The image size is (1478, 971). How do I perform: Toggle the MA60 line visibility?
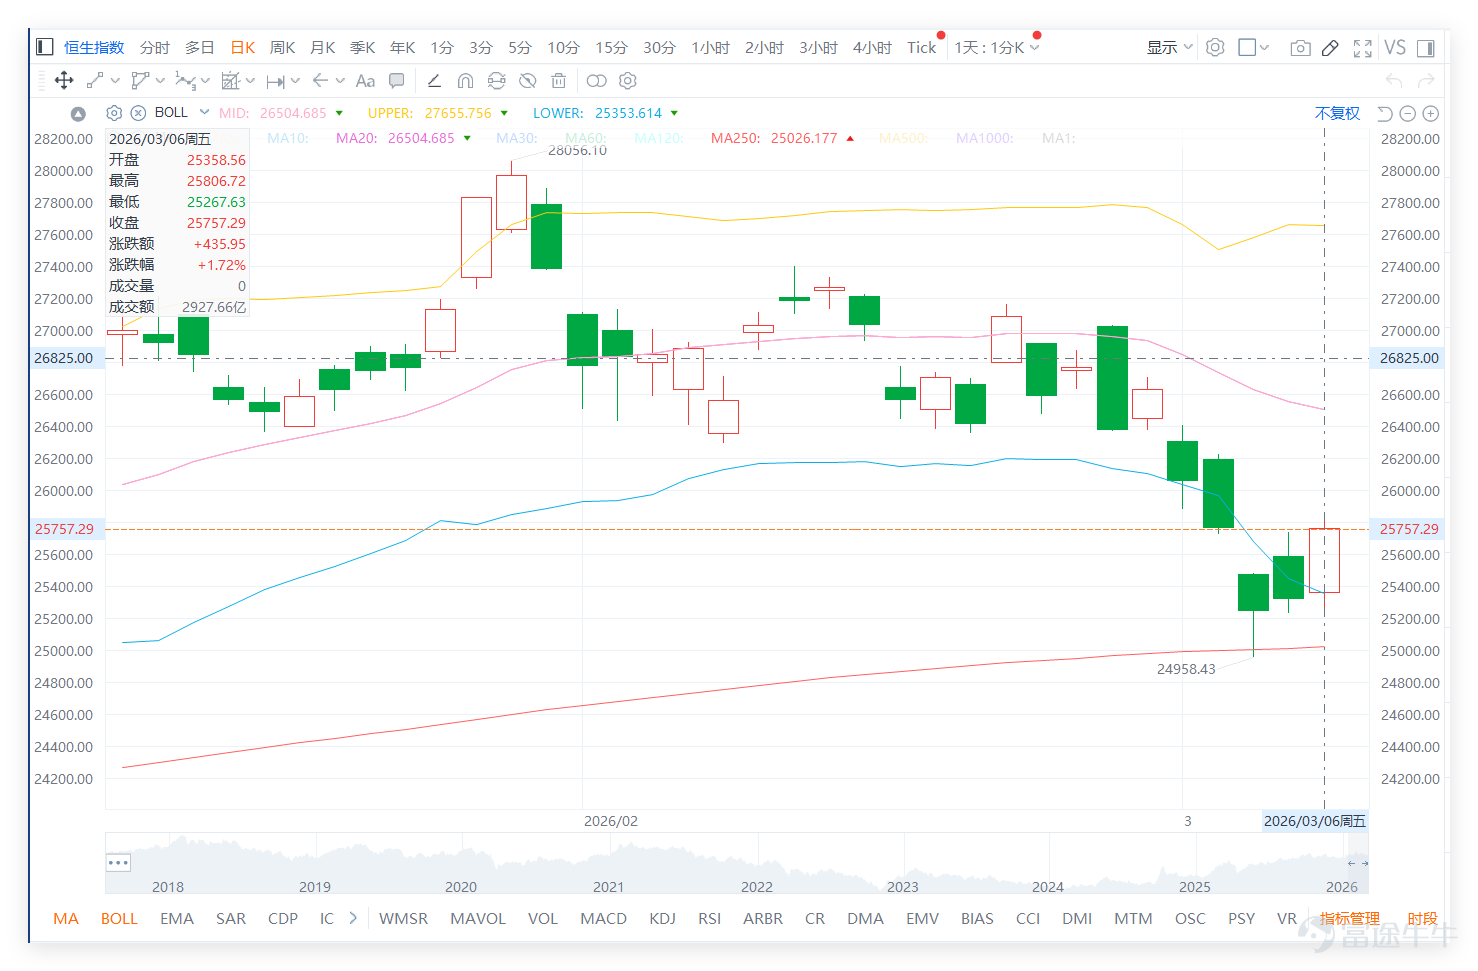(x=586, y=138)
